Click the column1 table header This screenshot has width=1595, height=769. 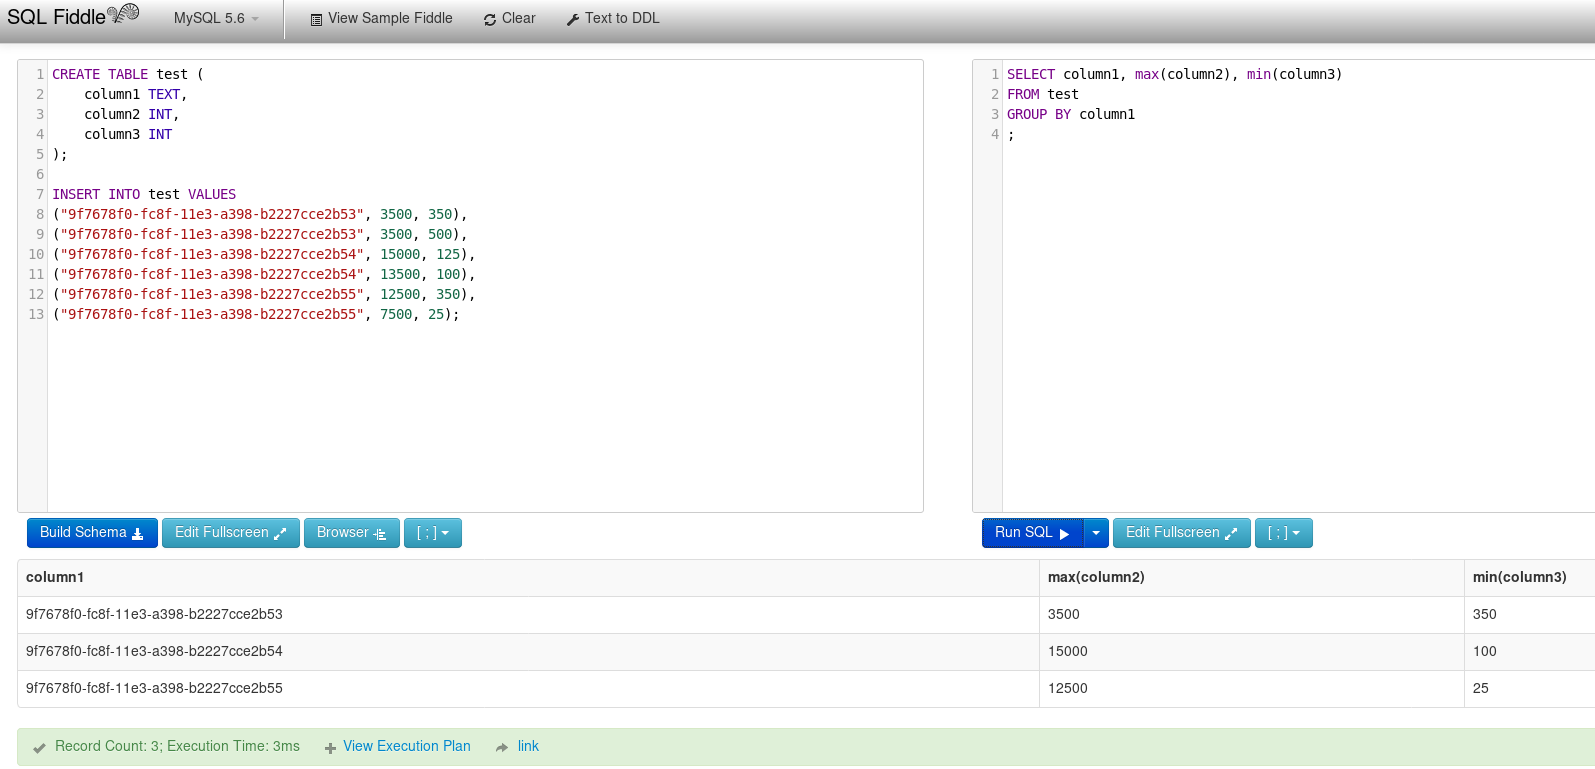click(528, 578)
